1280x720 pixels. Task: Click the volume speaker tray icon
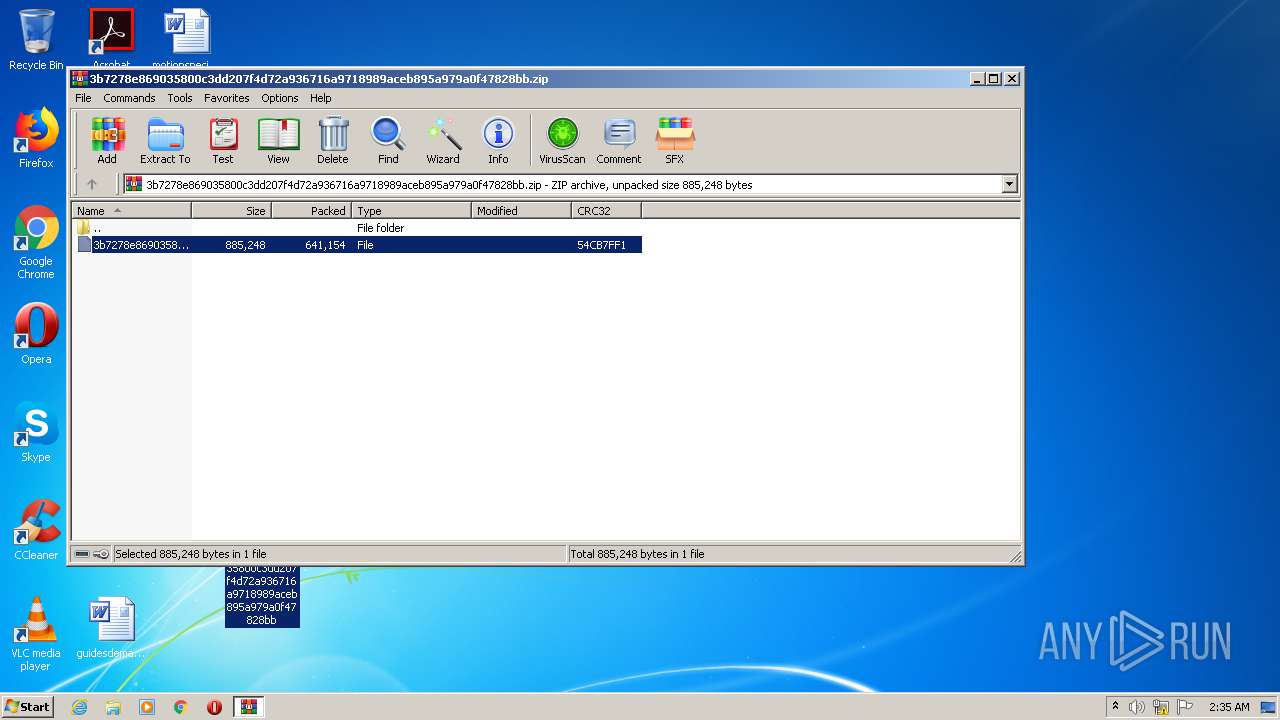tap(1137, 707)
